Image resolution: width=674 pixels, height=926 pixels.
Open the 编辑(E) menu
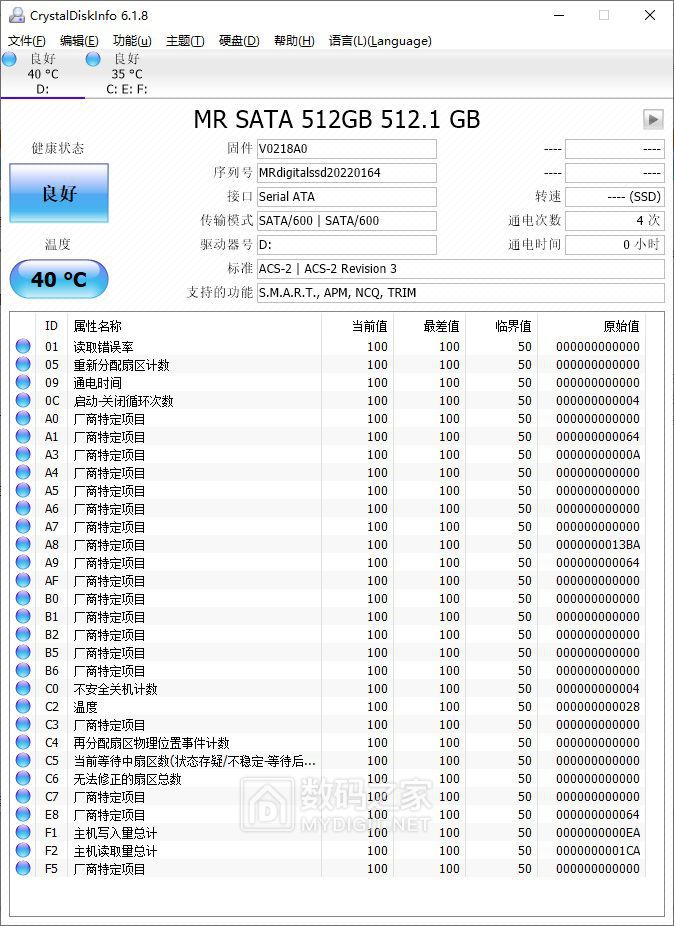pyautogui.click(x=79, y=41)
